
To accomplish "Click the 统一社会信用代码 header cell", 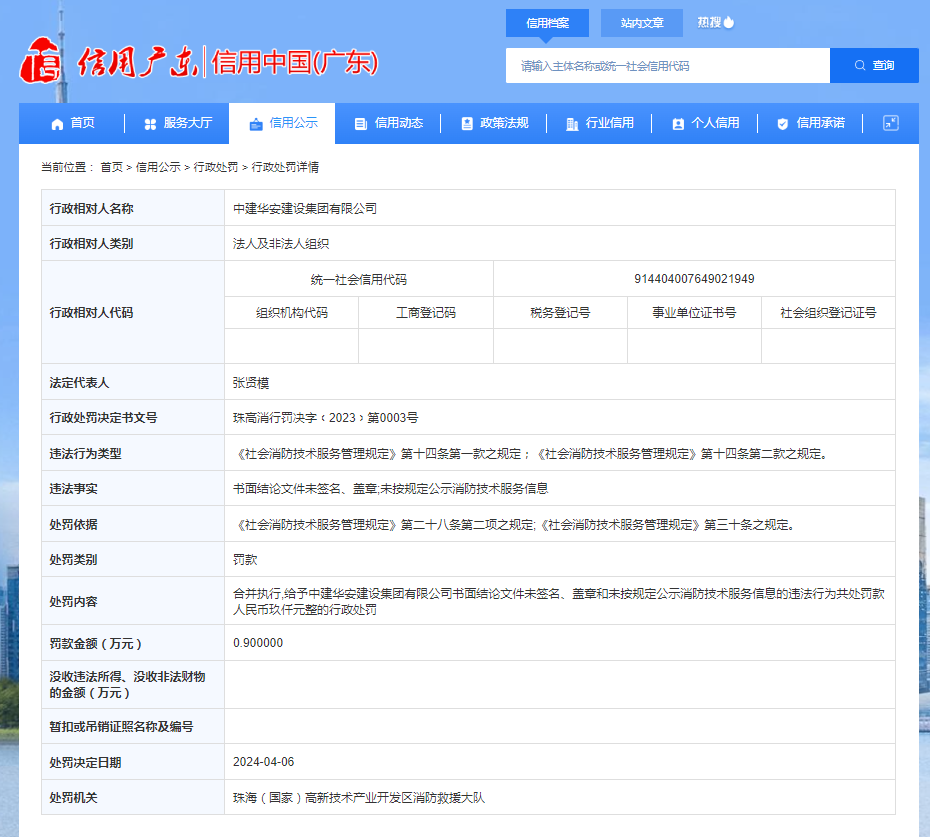I will [x=359, y=279].
